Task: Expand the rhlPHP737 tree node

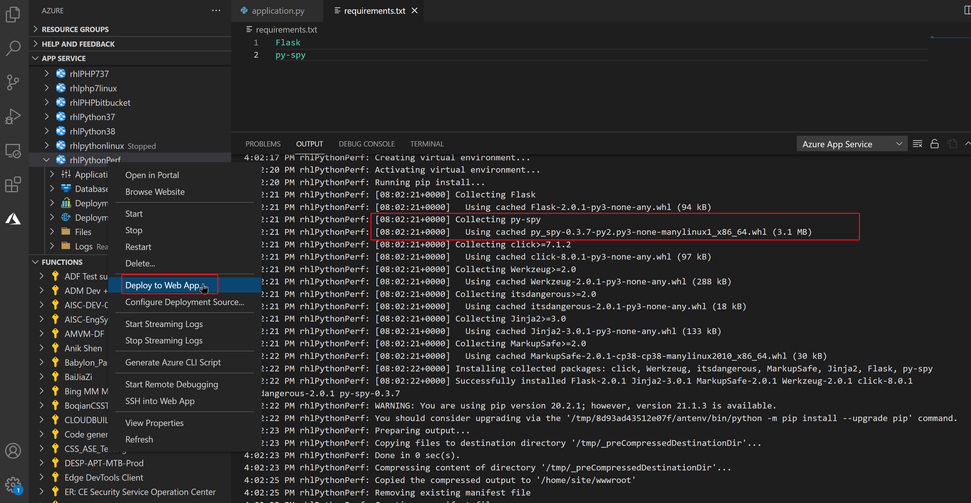Action: (46, 74)
